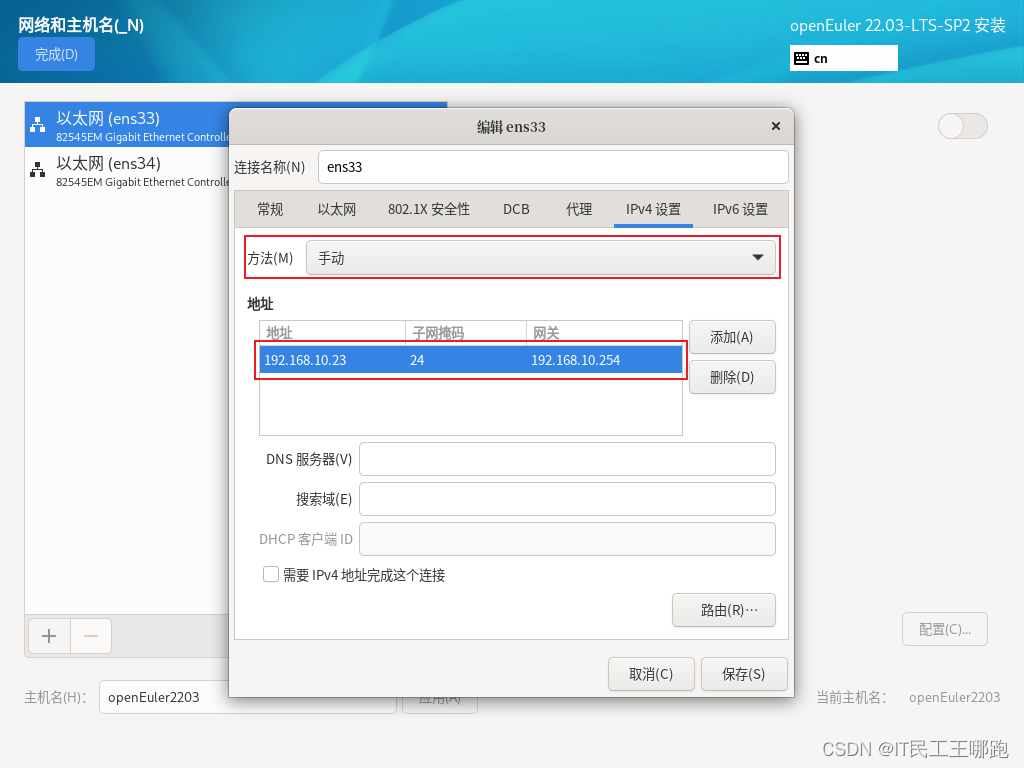Viewport: 1024px width, 768px height.
Task: Click the 取消(C) button
Action: (x=651, y=674)
